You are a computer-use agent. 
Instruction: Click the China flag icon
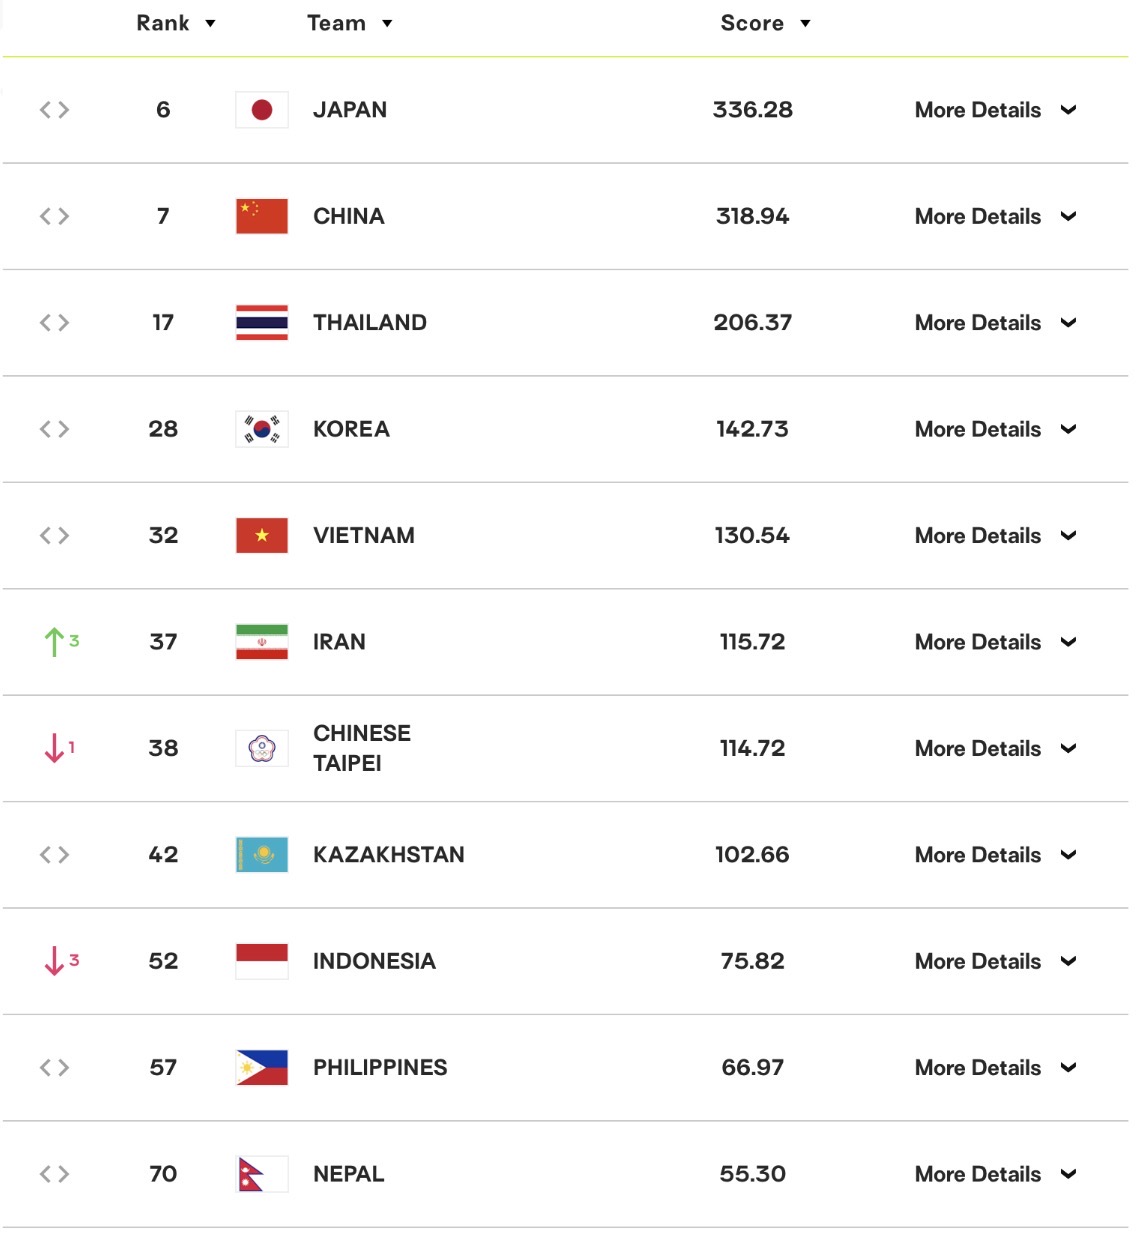(262, 216)
